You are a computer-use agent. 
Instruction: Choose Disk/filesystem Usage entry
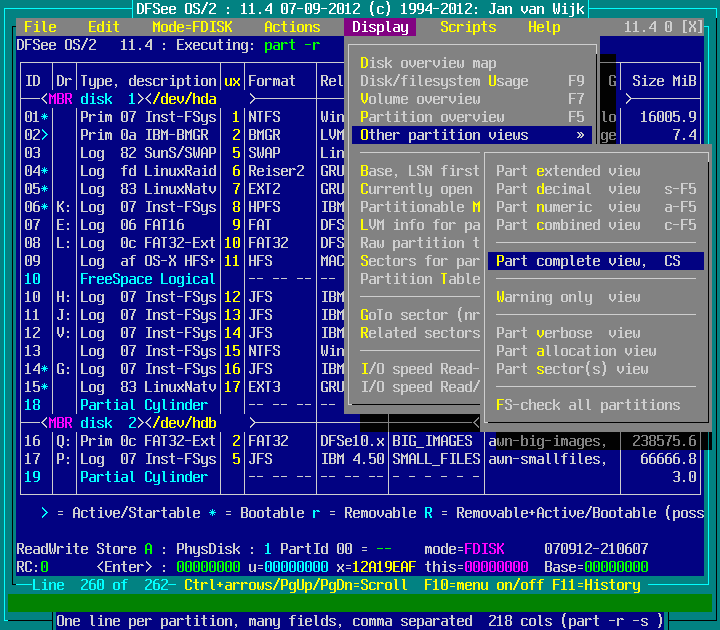pos(444,81)
